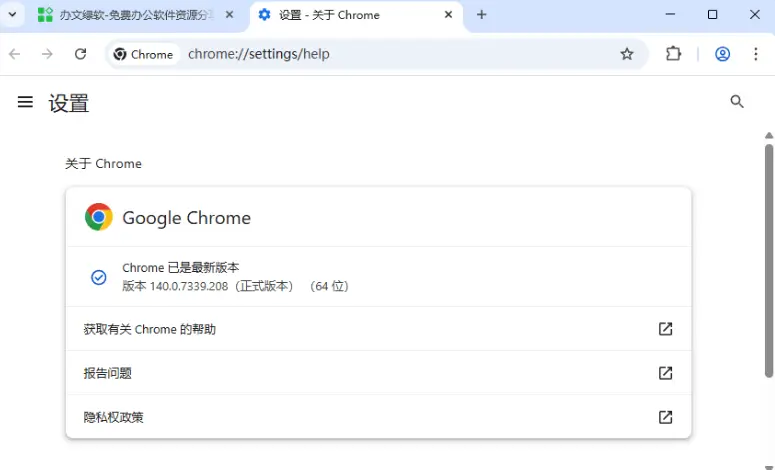Open a new tab with plus button
The height and width of the screenshot is (470, 775).
[481, 15]
